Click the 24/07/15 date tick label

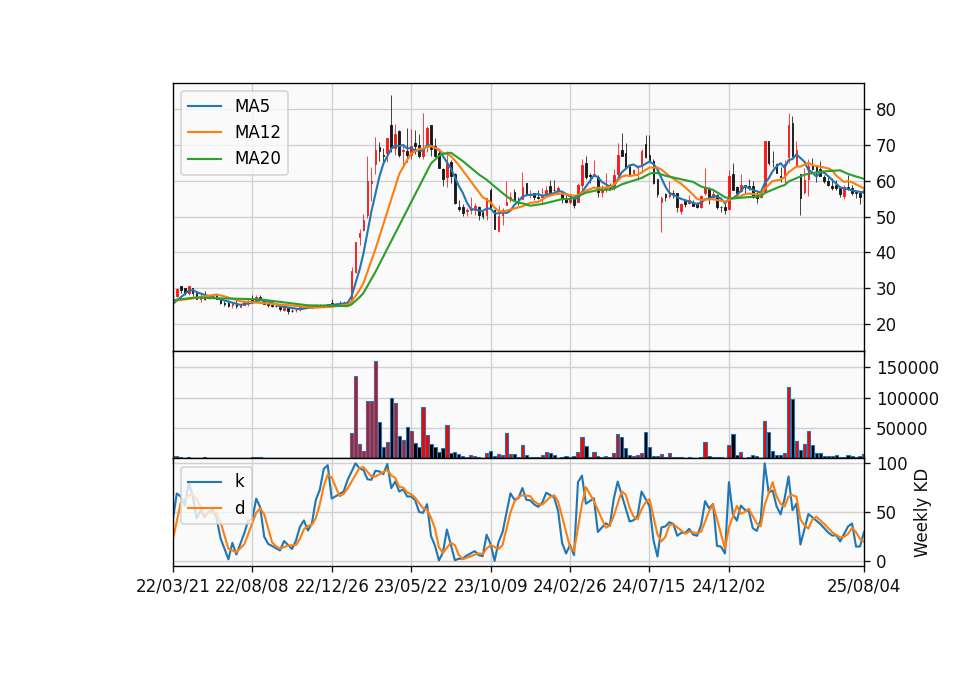(x=648, y=586)
